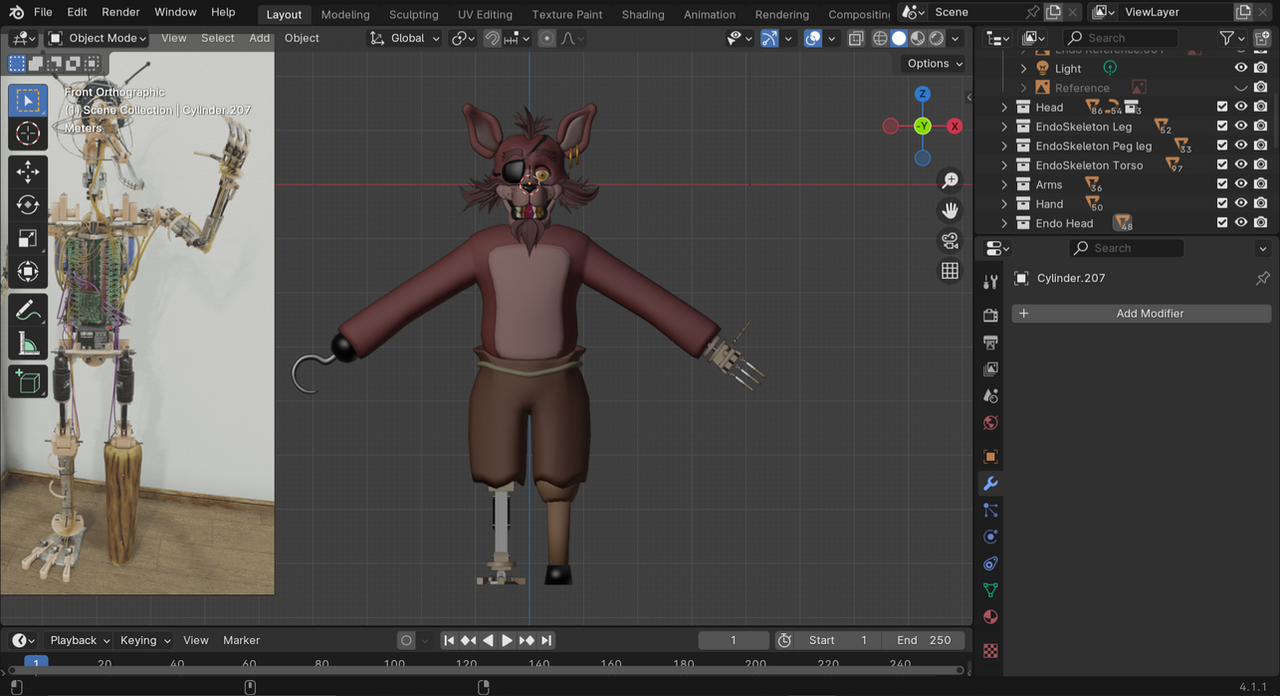The width and height of the screenshot is (1280, 696).
Task: Toggle proportional editing button
Action: coord(546,38)
